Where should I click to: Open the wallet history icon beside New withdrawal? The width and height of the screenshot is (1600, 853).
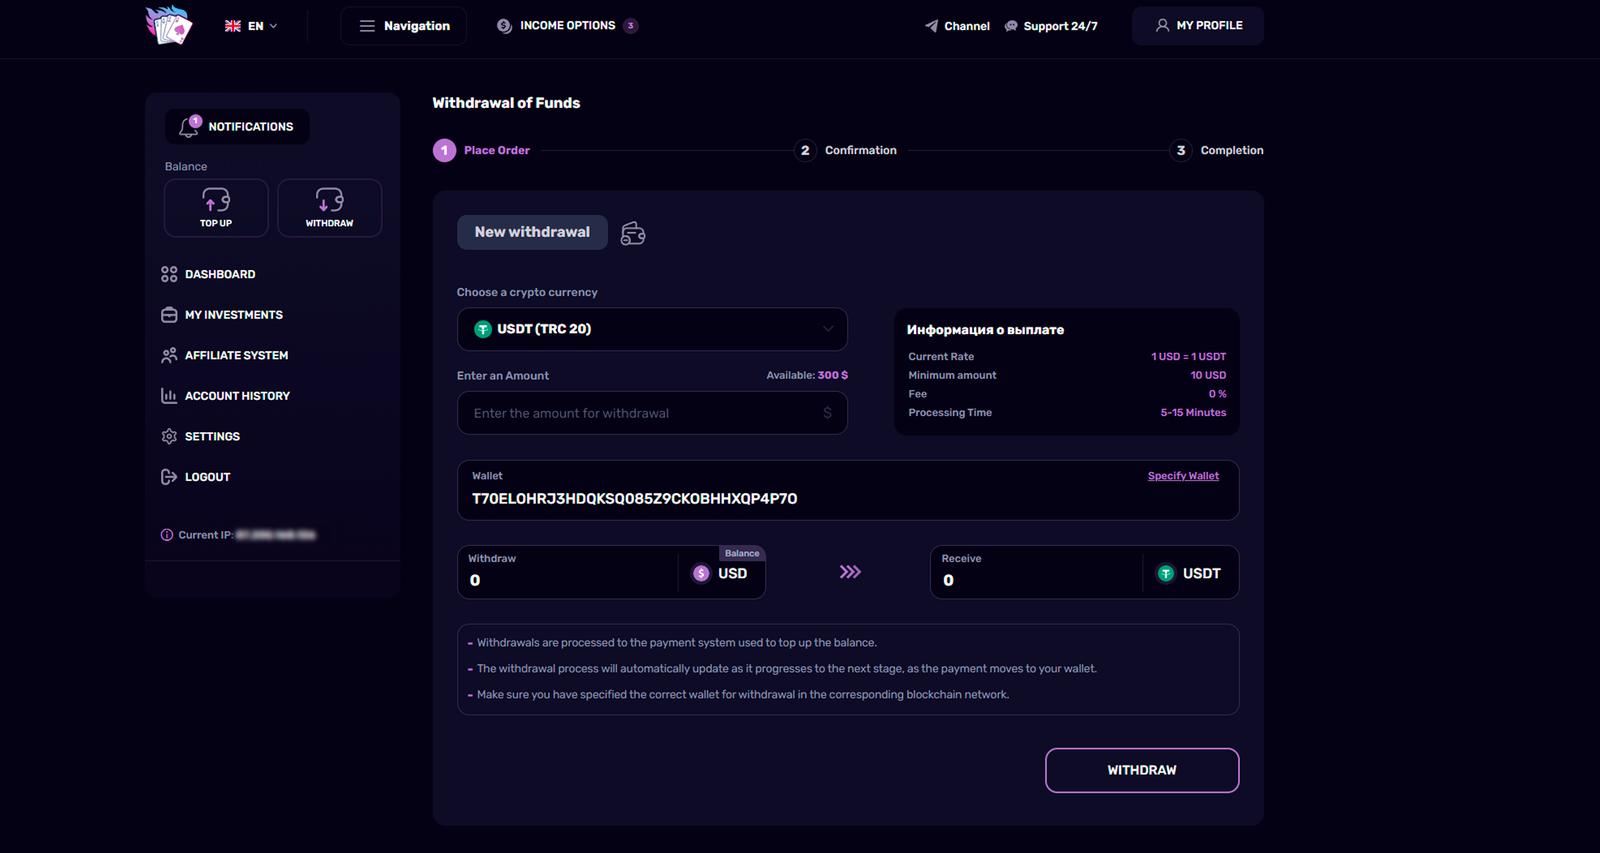pyautogui.click(x=633, y=233)
